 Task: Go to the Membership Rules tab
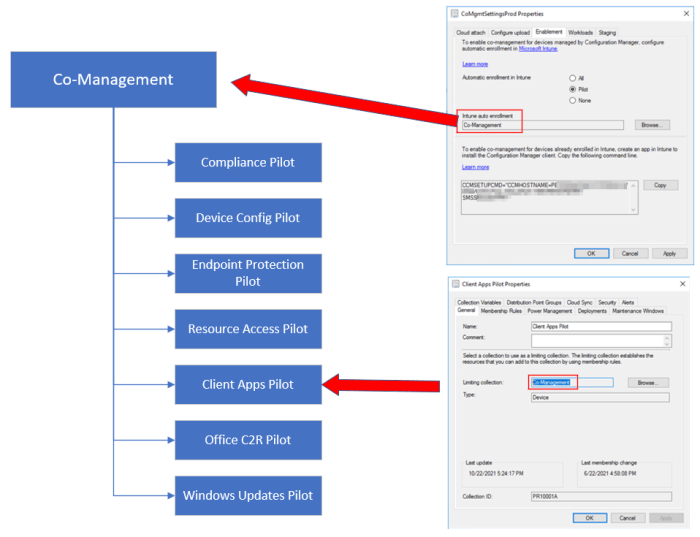(502, 311)
